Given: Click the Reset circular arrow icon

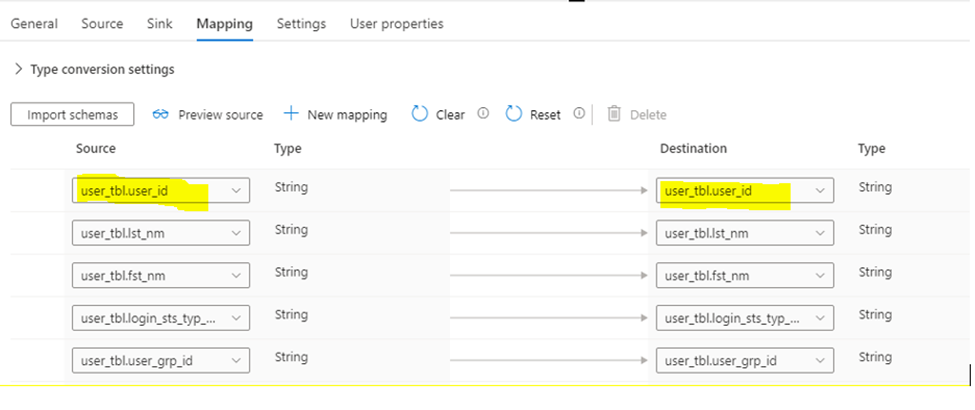Looking at the screenshot, I should (x=514, y=114).
